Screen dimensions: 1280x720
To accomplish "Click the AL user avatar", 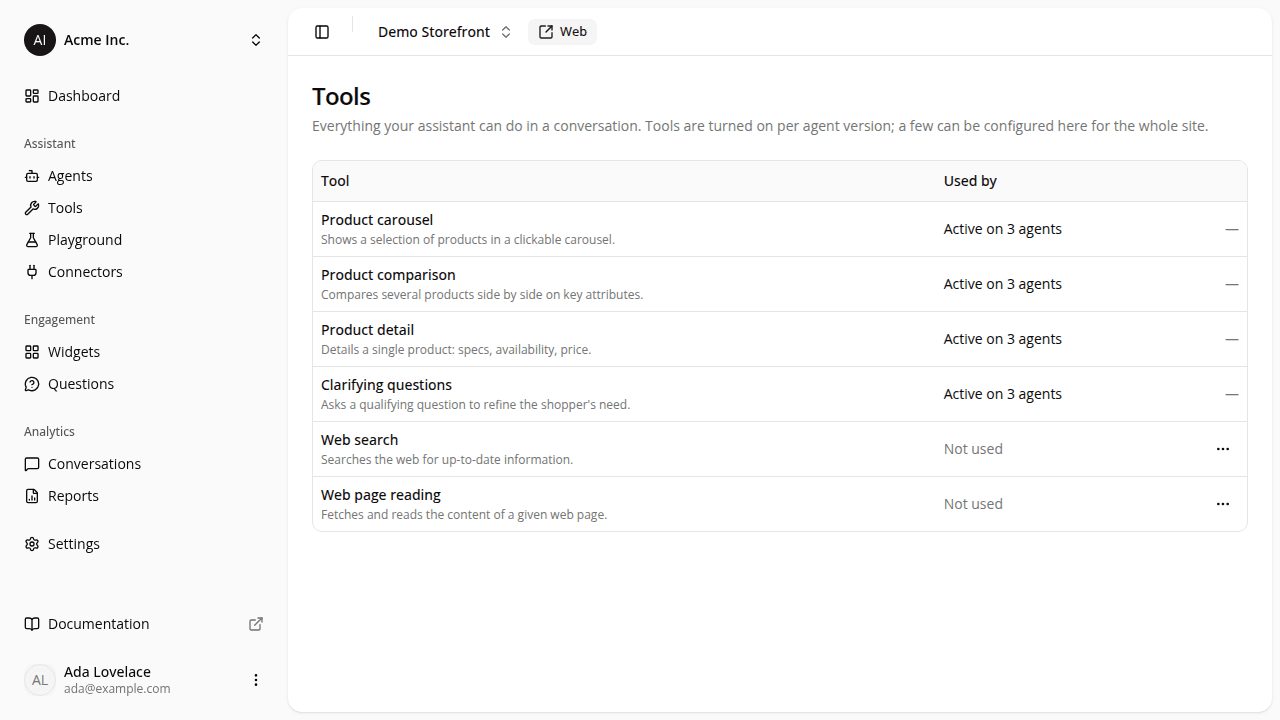I will 40,680.
